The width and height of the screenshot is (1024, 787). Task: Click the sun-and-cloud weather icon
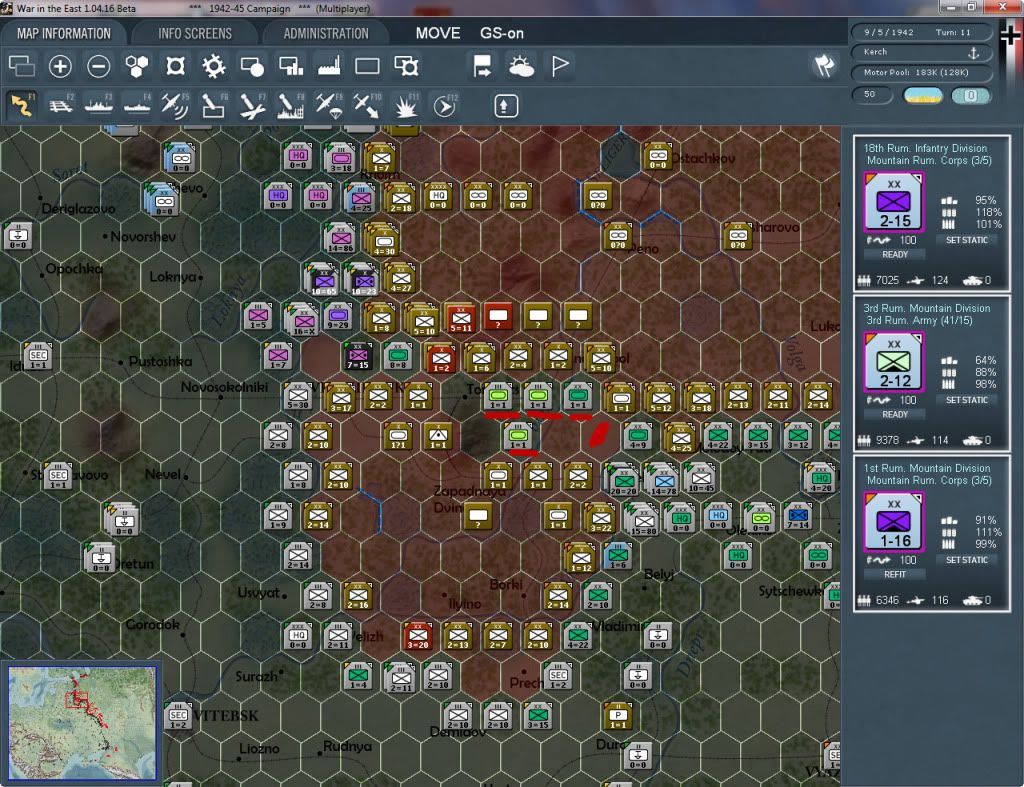521,66
